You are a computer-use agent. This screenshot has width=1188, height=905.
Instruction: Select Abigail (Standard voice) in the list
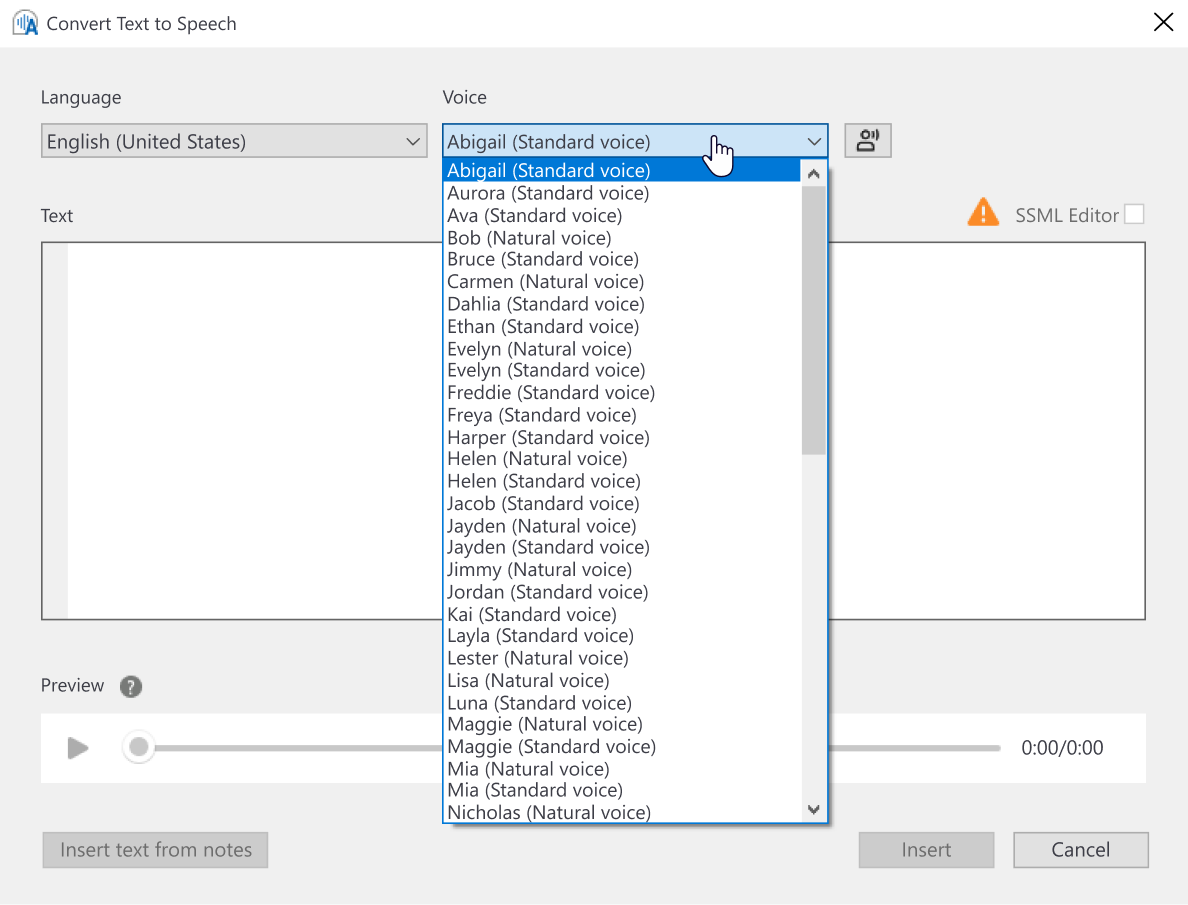[547, 170]
